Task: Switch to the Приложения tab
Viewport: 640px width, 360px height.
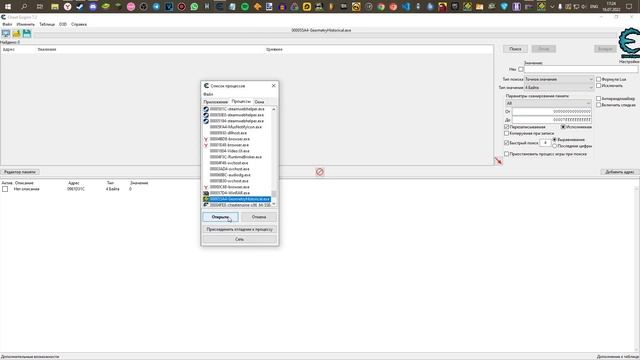Action: [216, 102]
